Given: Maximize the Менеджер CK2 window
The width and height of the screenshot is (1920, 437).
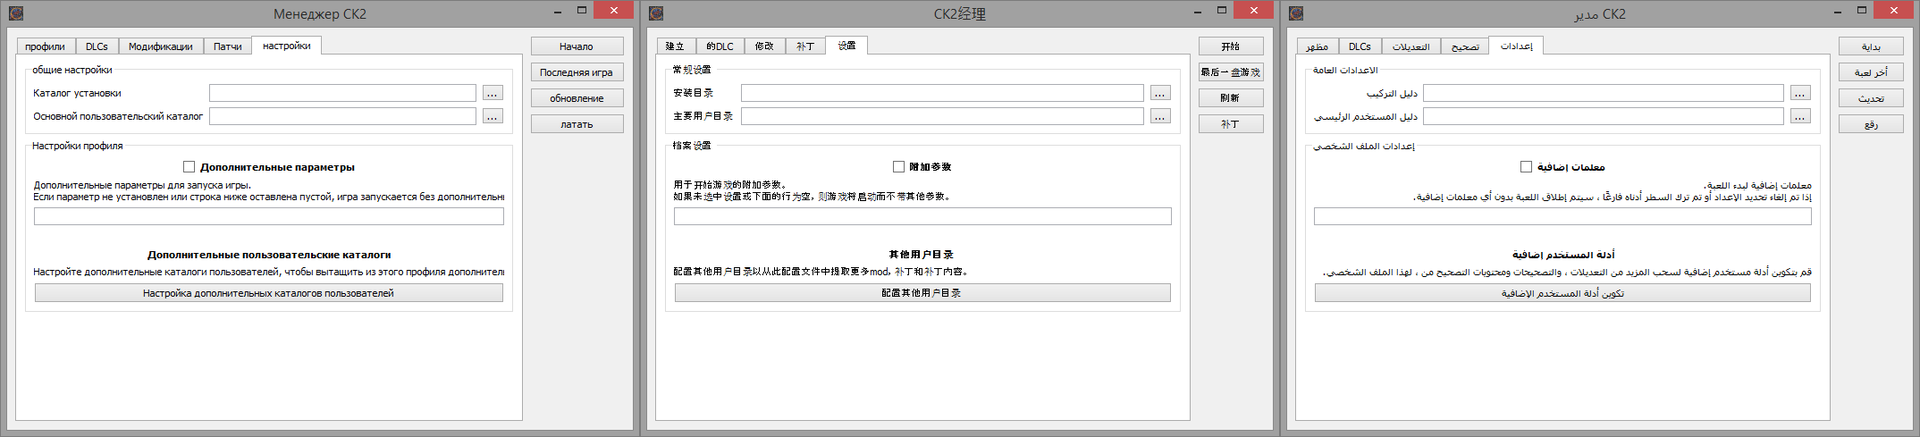Looking at the screenshot, I should [x=581, y=11].
